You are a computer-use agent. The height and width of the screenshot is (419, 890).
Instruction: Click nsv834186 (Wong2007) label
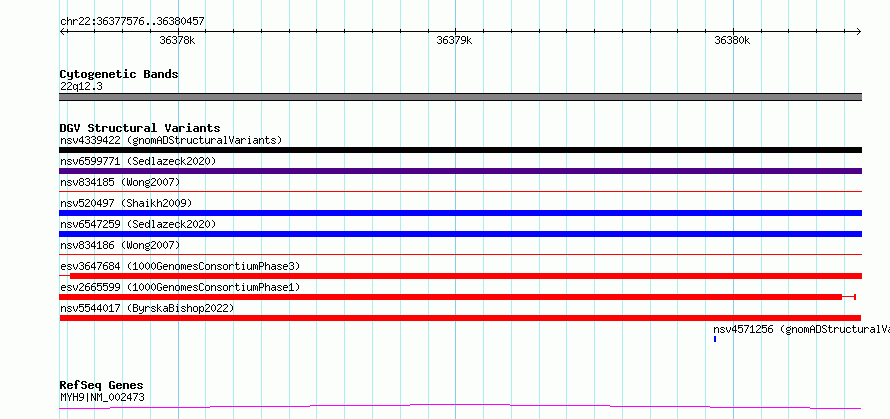pyautogui.click(x=120, y=245)
